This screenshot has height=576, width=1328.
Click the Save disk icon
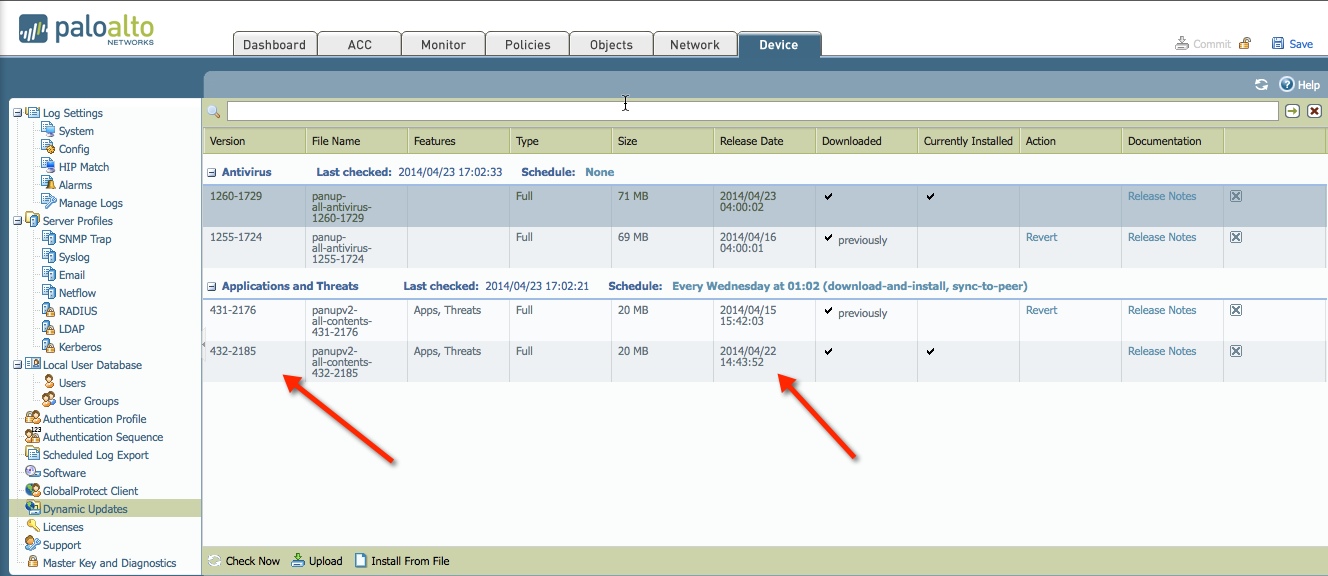click(1278, 43)
